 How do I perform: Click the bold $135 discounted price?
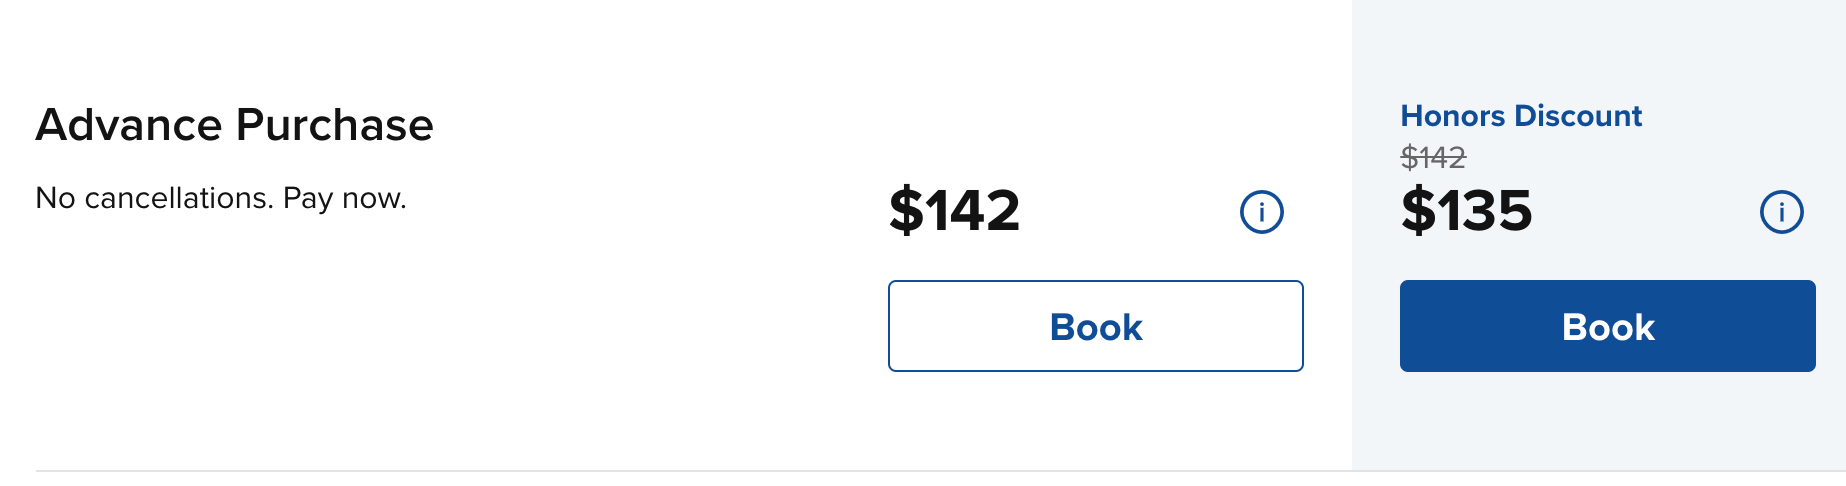(x=1466, y=210)
